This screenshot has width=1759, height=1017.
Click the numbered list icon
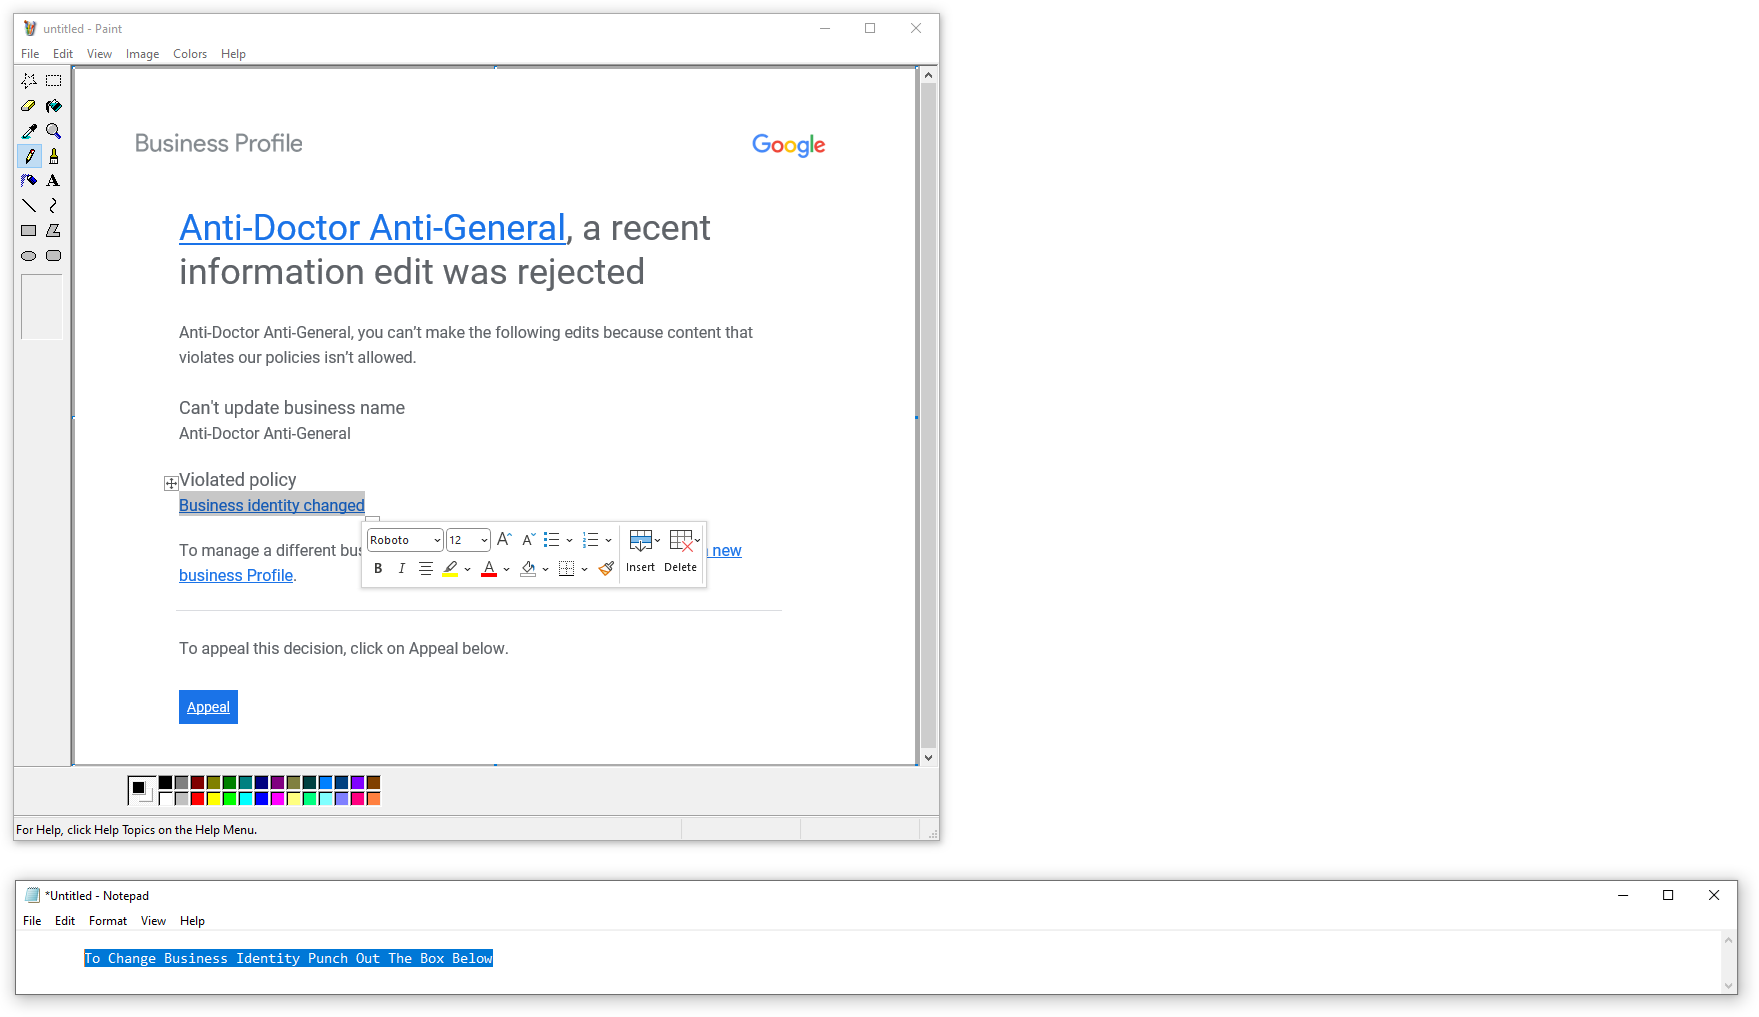[591, 540]
